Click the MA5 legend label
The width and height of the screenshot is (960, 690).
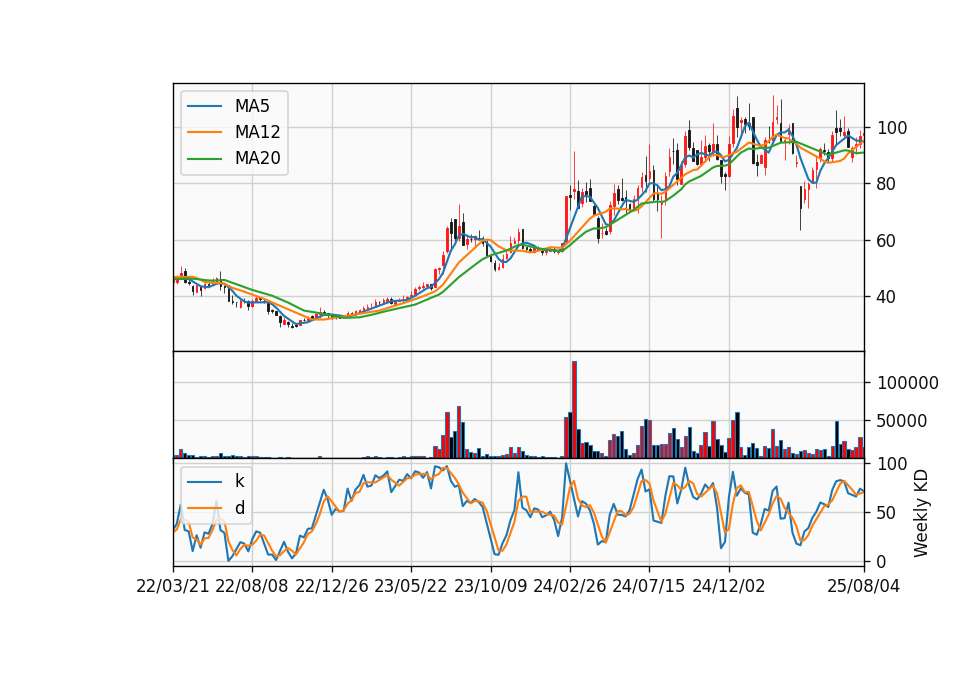coord(252,106)
